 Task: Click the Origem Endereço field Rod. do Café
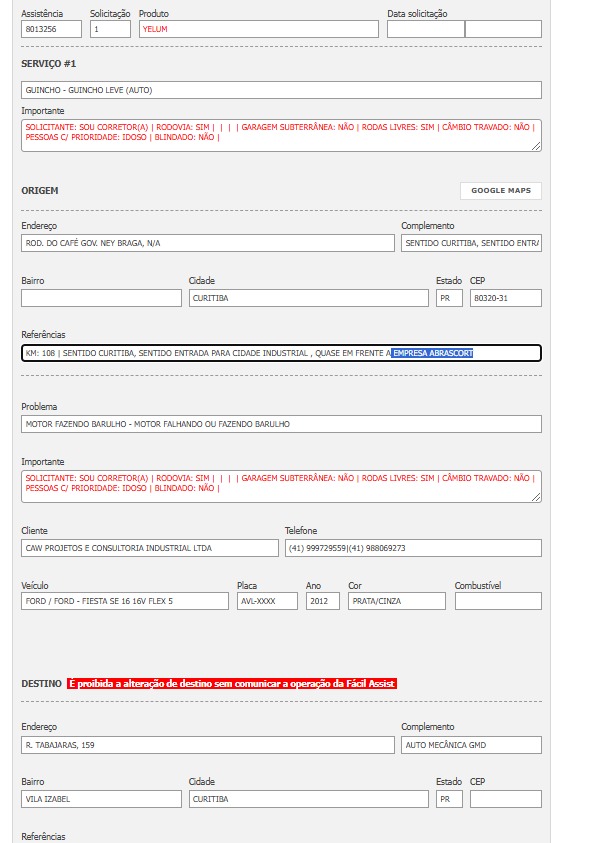tap(208, 243)
